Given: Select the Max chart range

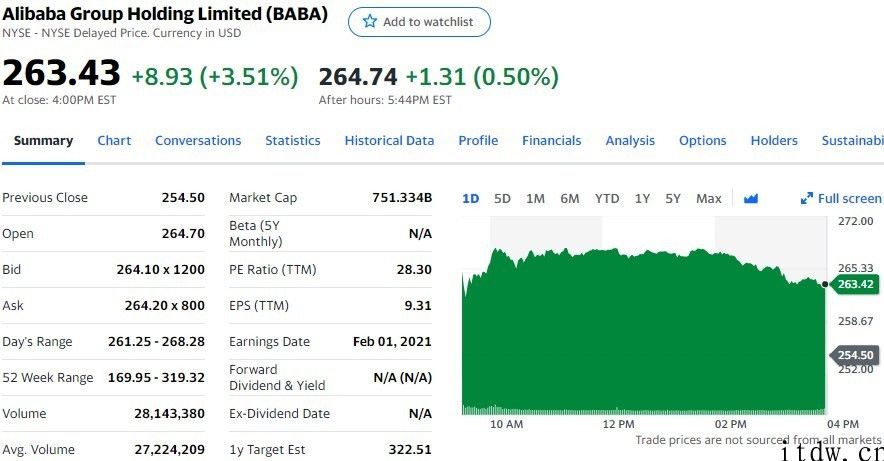Looking at the screenshot, I should (x=708, y=198).
